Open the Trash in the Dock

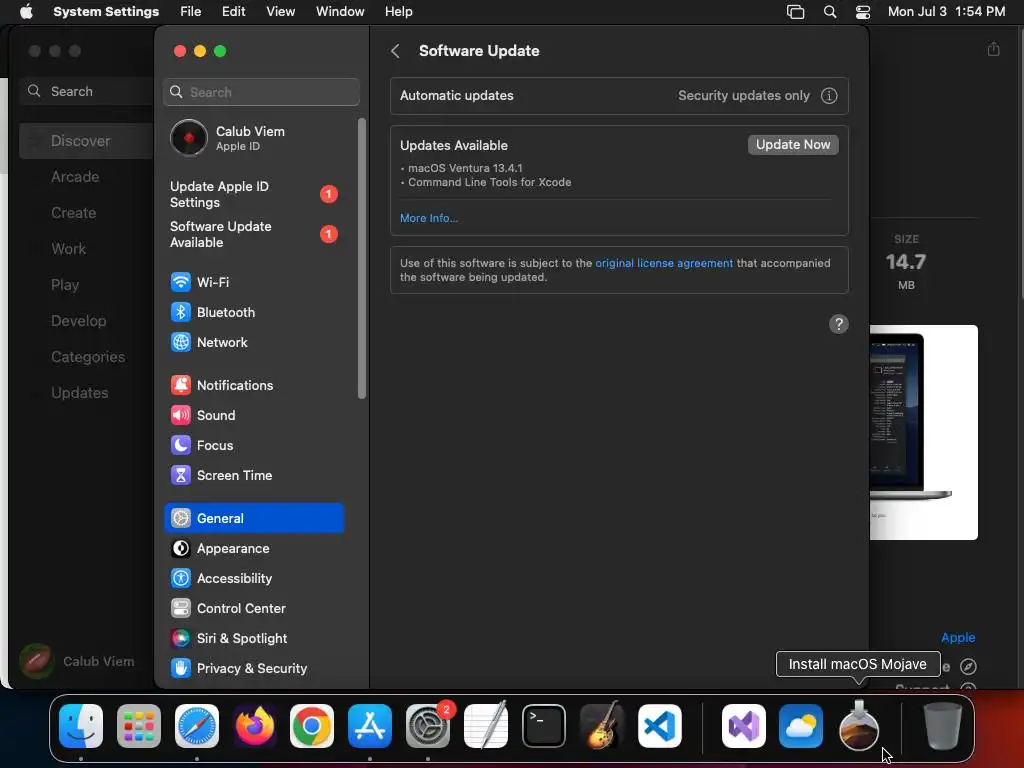click(x=942, y=726)
